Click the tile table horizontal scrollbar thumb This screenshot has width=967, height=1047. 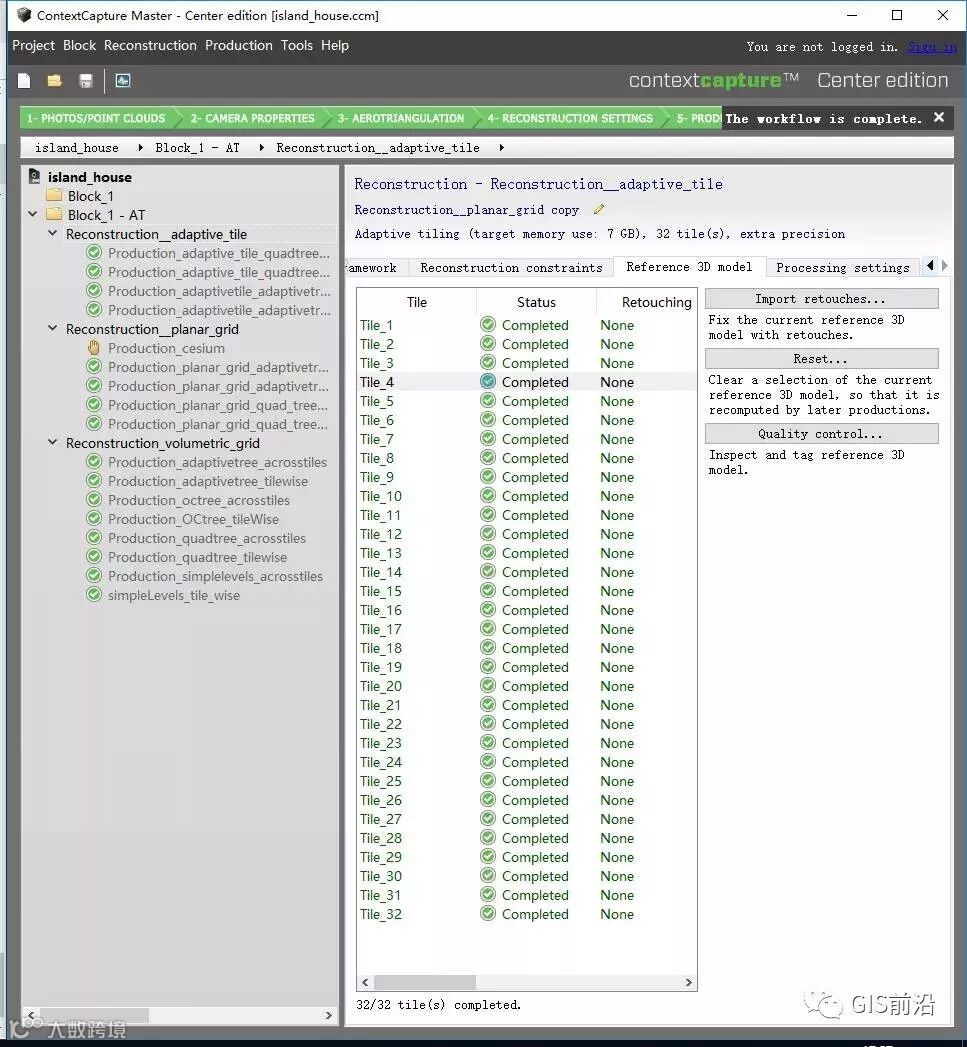[x=425, y=982]
